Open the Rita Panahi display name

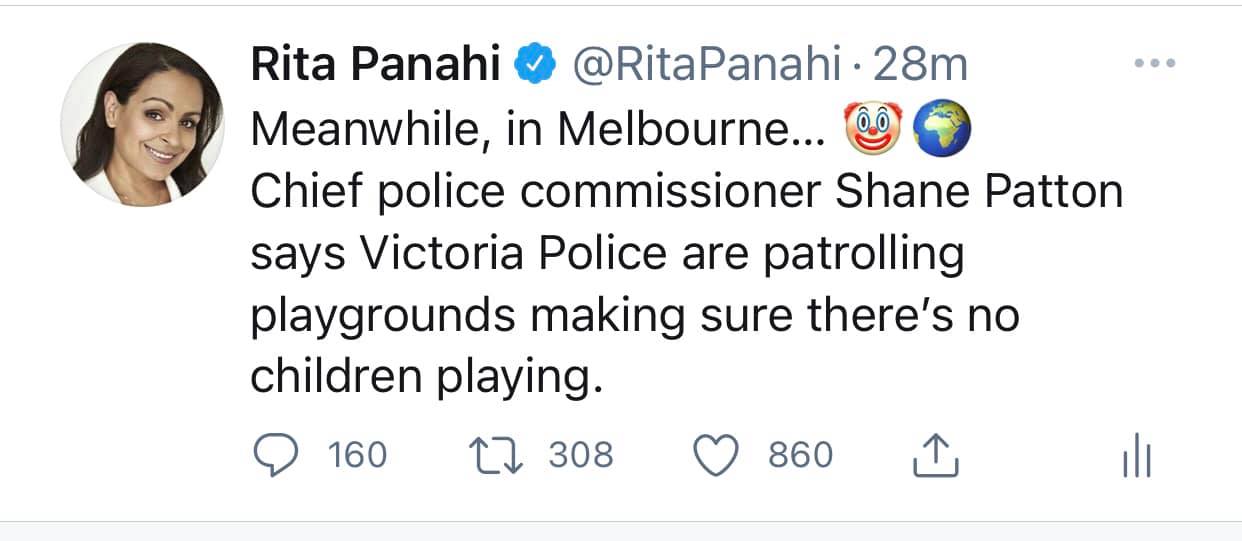coord(375,65)
